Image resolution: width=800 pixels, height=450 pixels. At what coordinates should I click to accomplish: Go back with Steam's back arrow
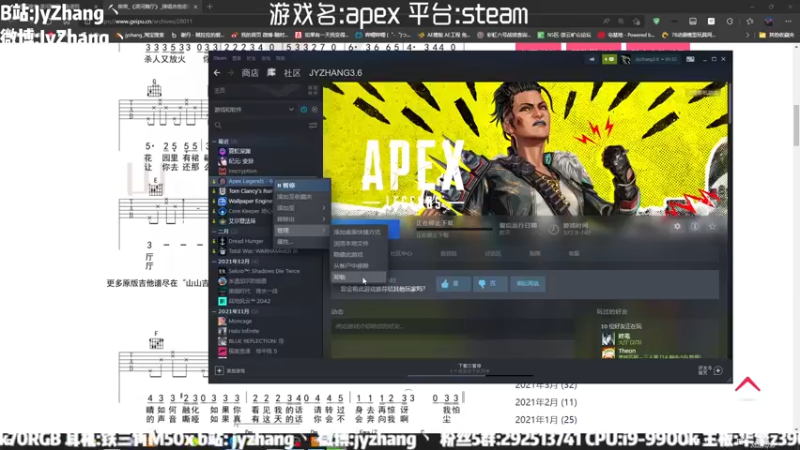click(x=217, y=73)
